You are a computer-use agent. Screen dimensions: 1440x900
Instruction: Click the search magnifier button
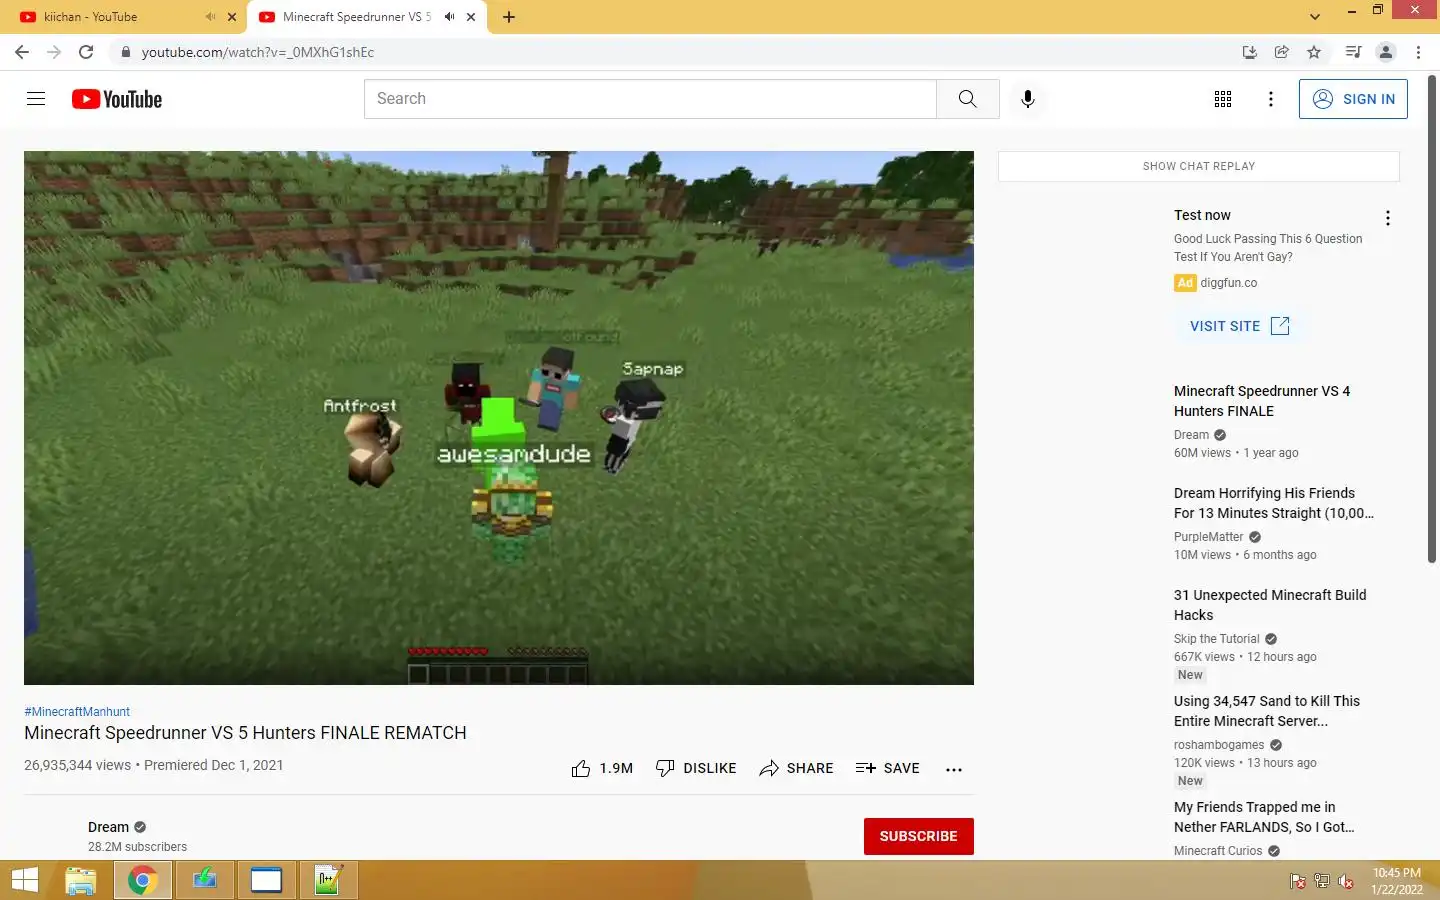click(x=967, y=99)
